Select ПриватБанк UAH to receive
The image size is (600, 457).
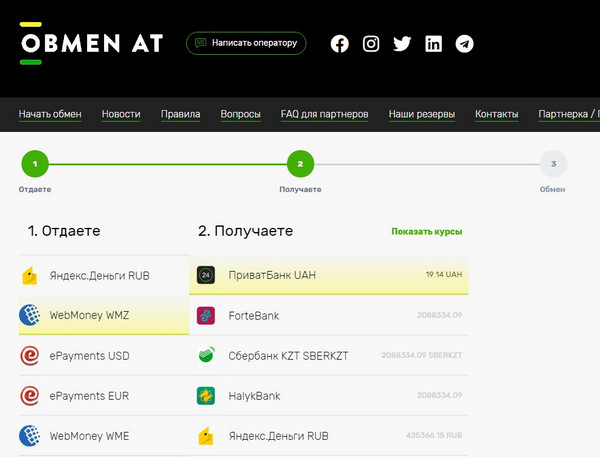[x=329, y=275]
